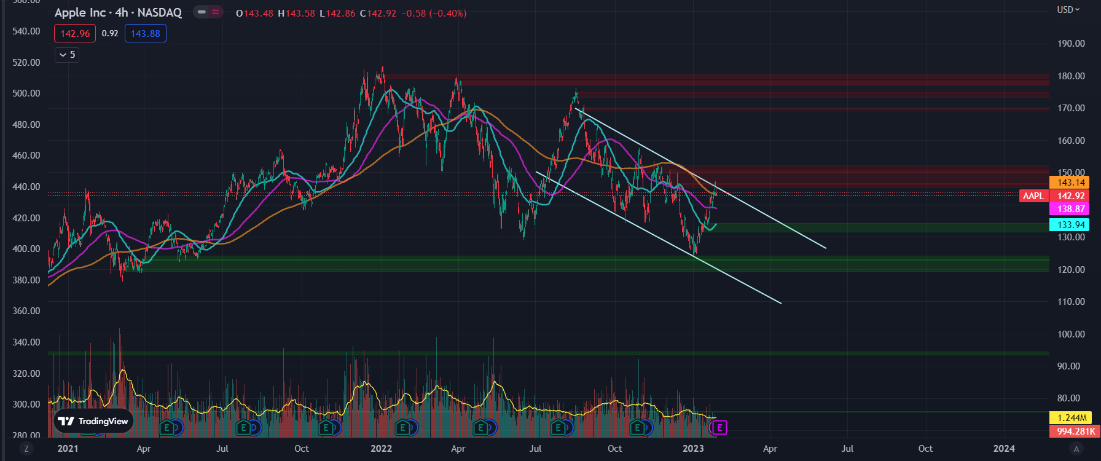This screenshot has width=1101, height=461.
Task: Click the red AAPL 142.92 price label
Action: click(1053, 195)
